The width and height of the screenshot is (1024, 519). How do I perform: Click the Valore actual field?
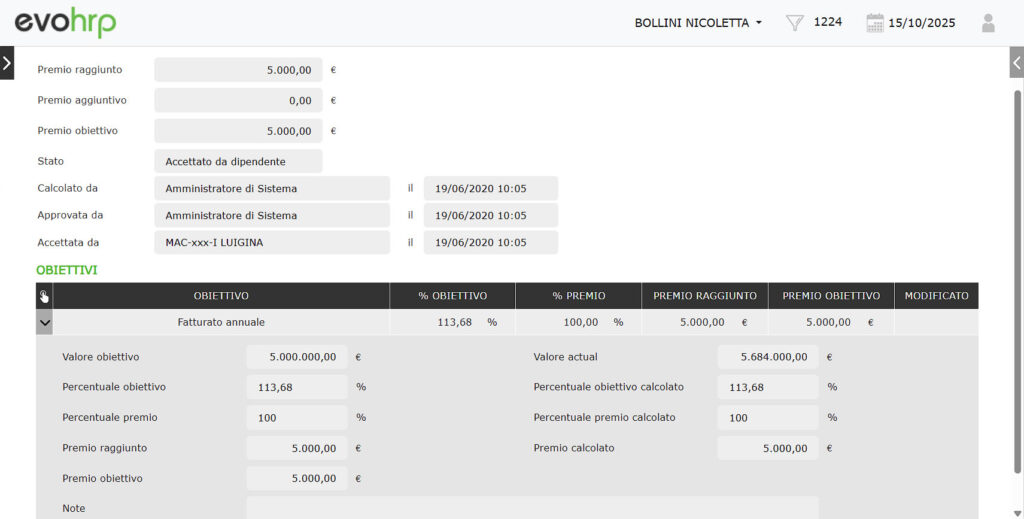[x=767, y=357]
